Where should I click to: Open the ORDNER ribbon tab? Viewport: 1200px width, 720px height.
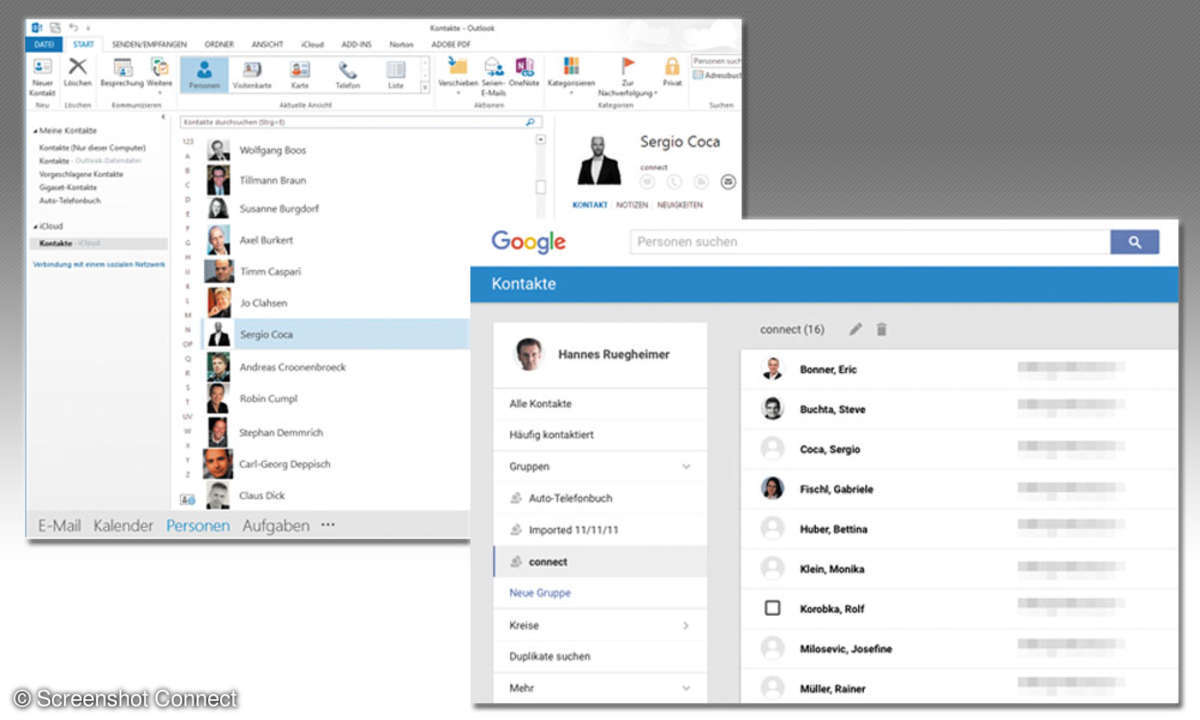tap(219, 44)
